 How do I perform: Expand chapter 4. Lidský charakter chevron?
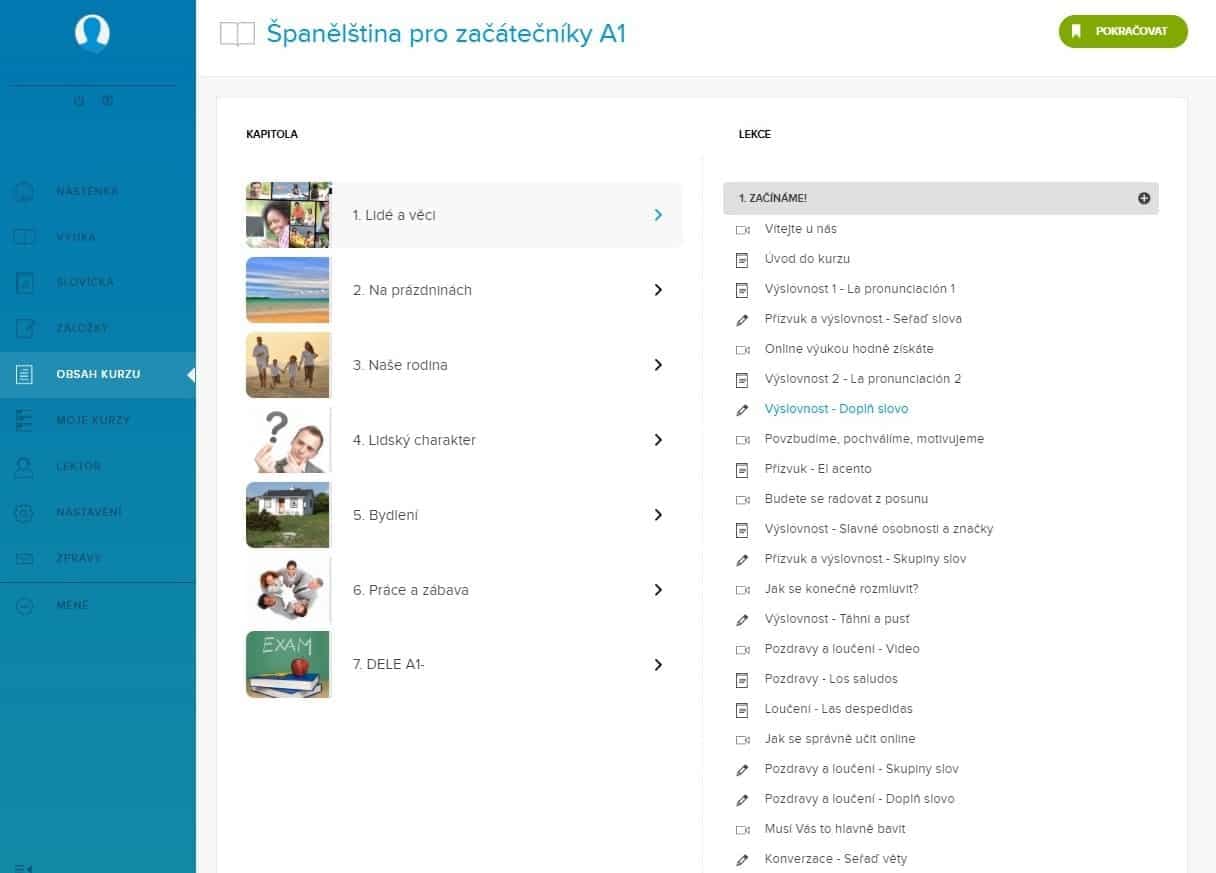(658, 440)
